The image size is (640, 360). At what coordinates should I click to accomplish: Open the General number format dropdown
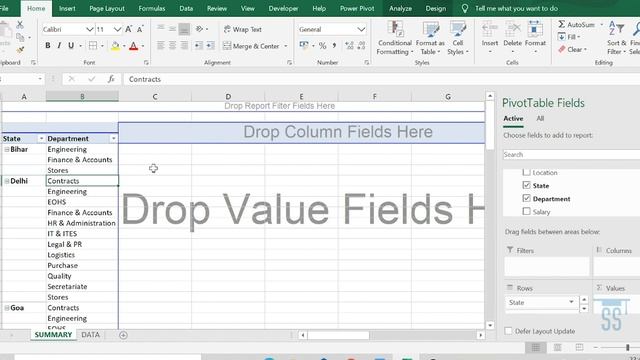click(x=361, y=29)
